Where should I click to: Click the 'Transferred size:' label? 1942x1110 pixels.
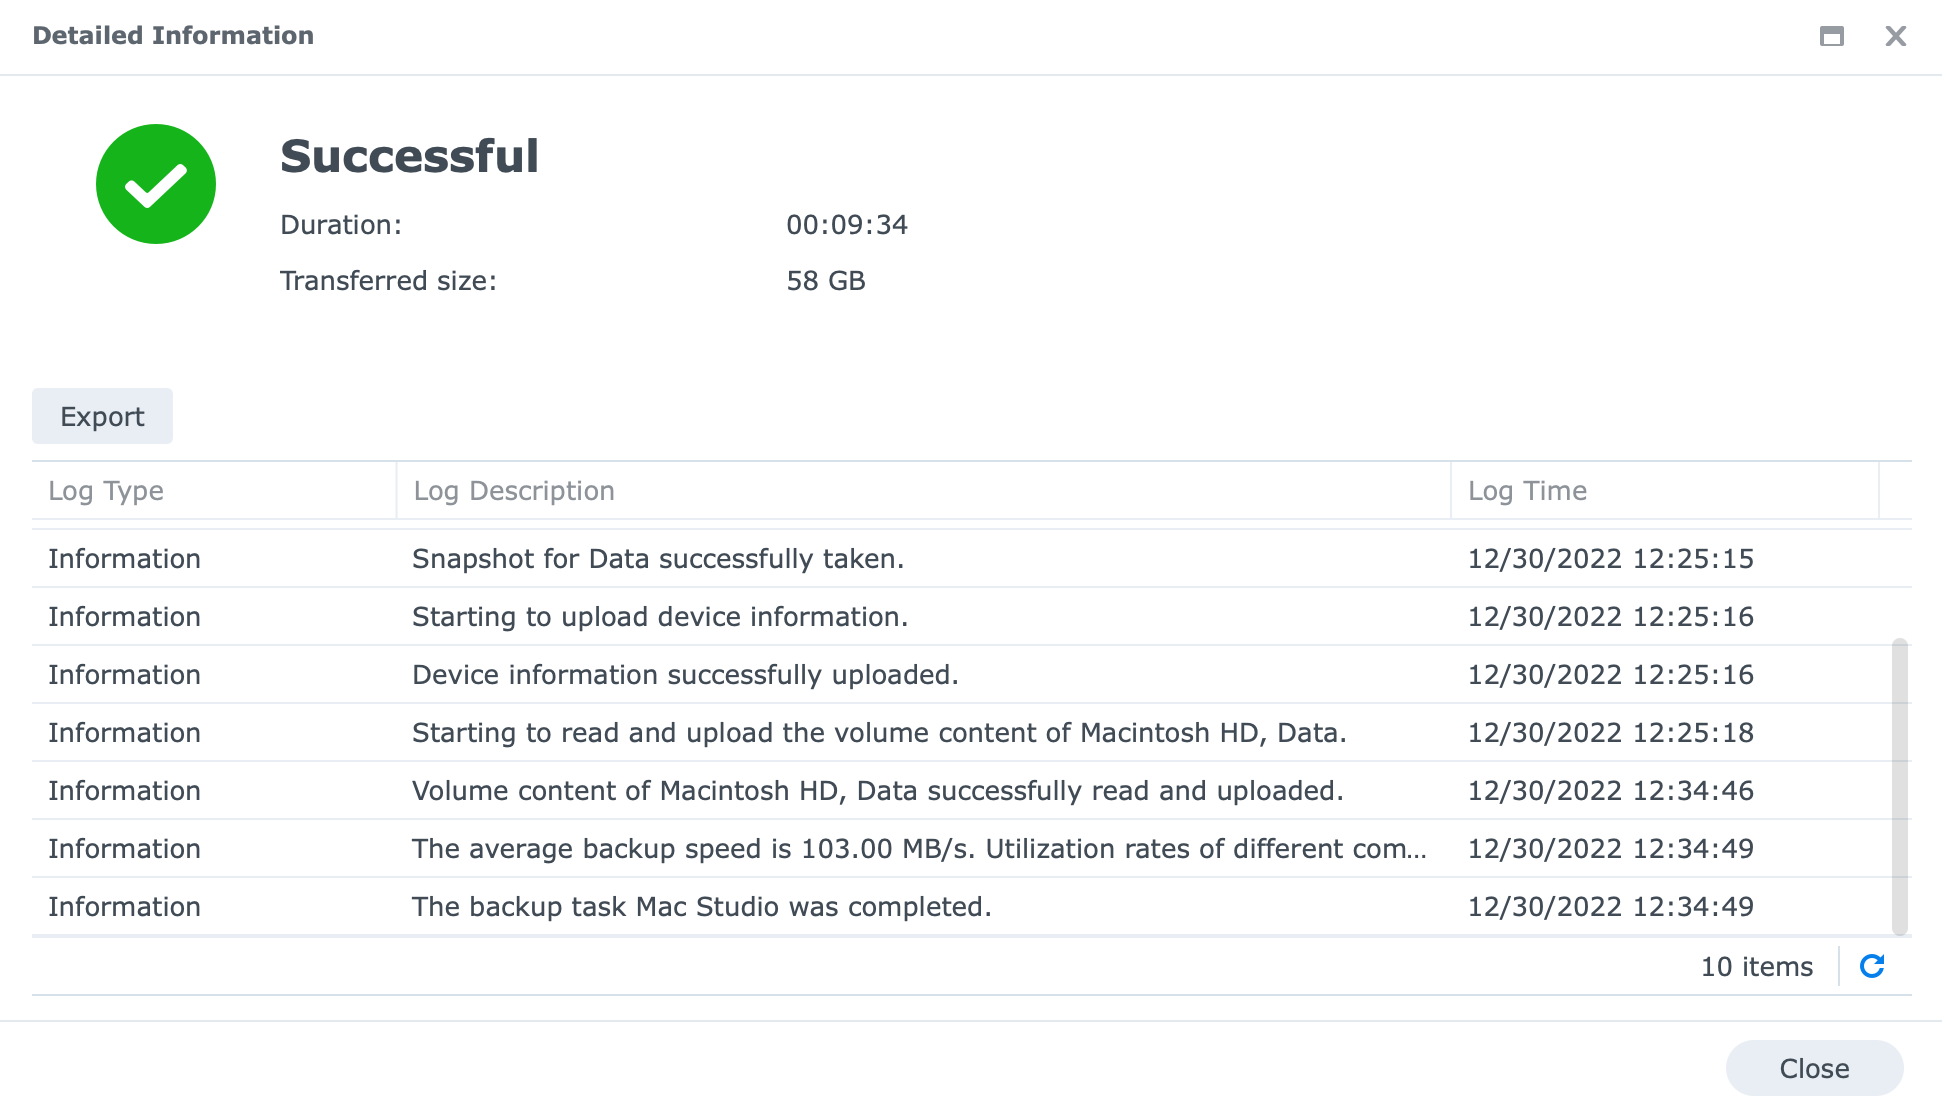[x=388, y=280]
